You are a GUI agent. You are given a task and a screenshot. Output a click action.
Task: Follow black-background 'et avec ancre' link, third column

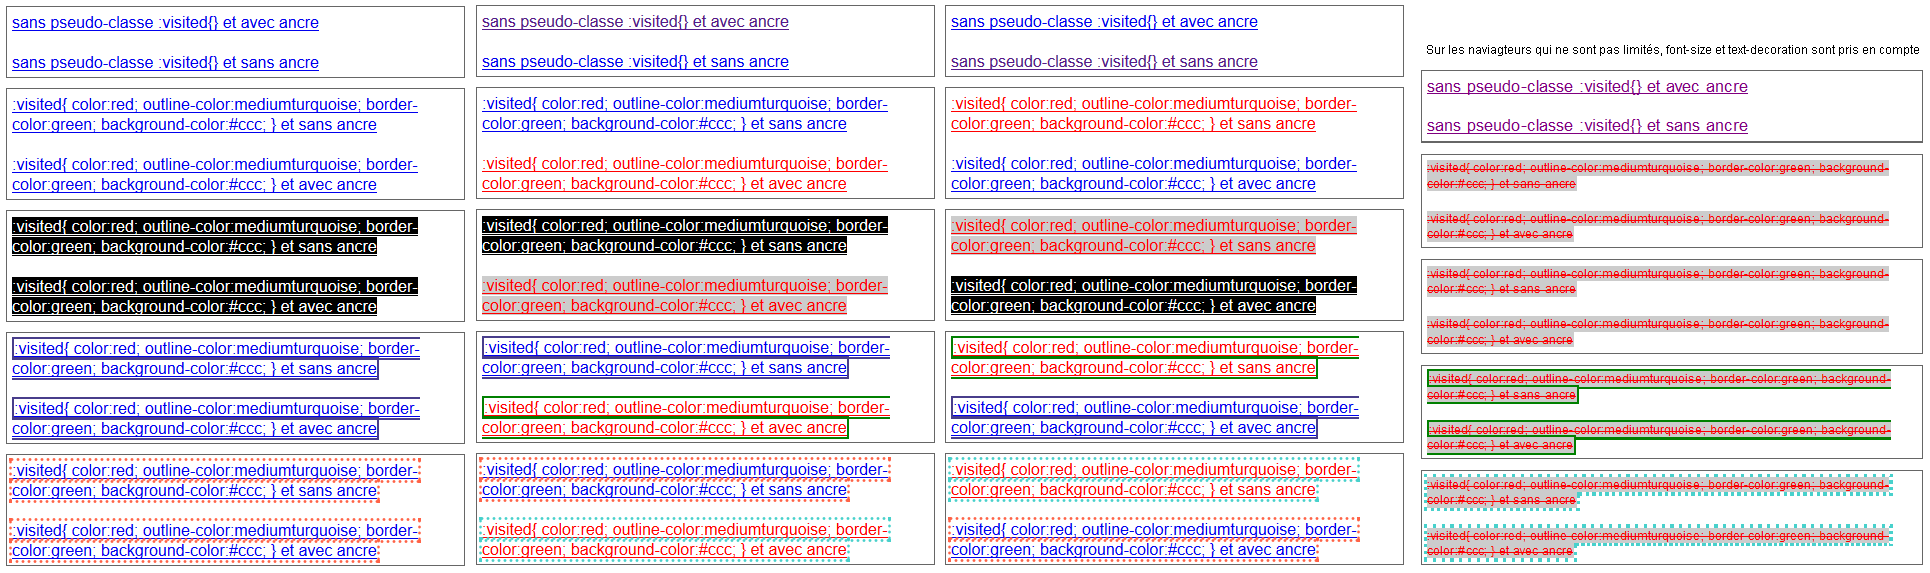(1154, 295)
